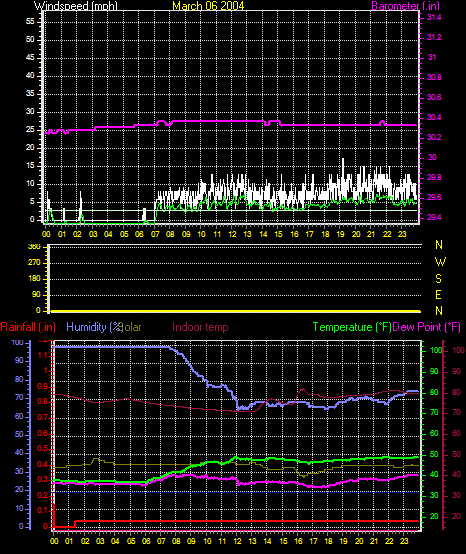
Task: Click the yellow wind direction line
Action: coord(236,311)
